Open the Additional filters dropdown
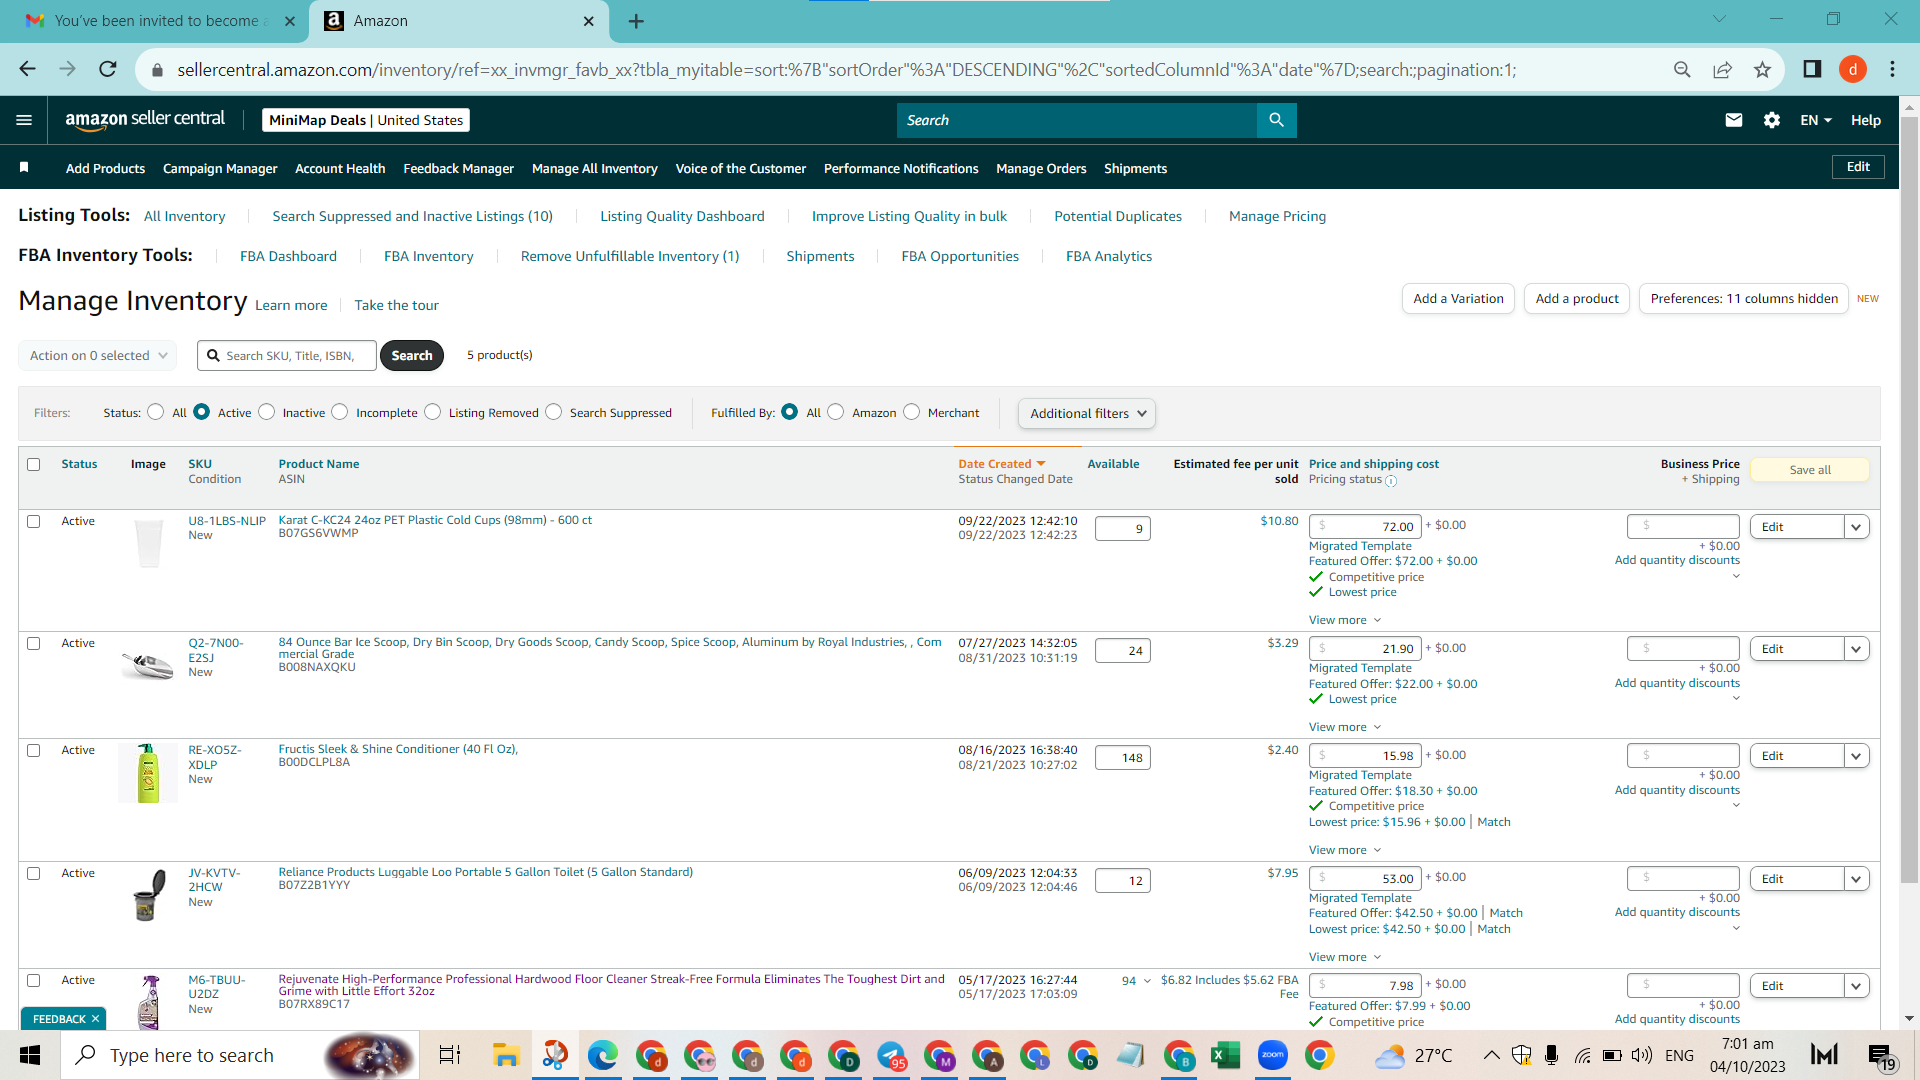 (1087, 413)
